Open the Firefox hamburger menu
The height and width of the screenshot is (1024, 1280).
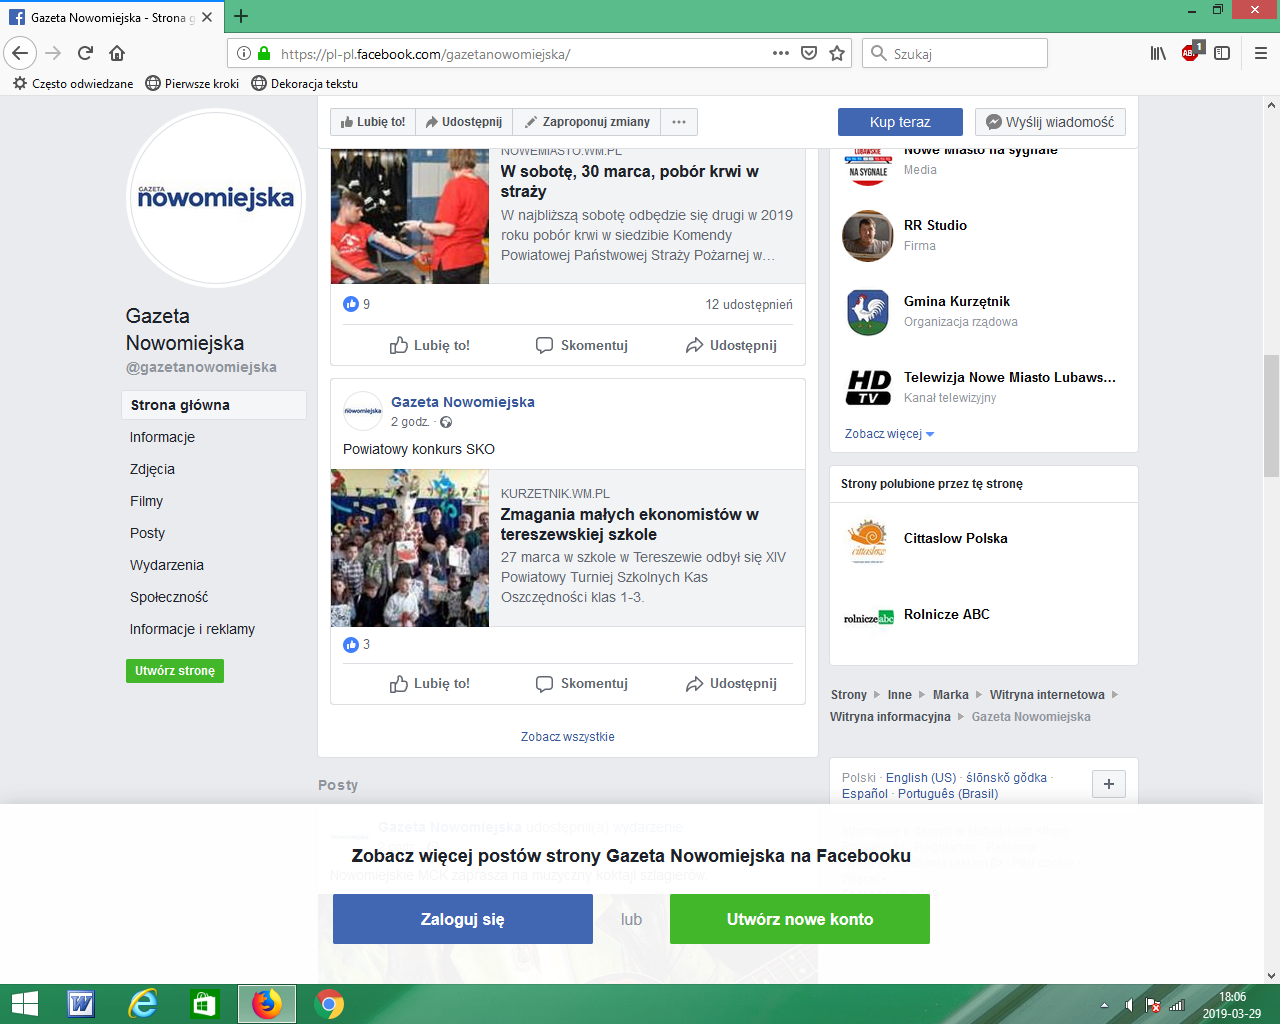coord(1260,53)
